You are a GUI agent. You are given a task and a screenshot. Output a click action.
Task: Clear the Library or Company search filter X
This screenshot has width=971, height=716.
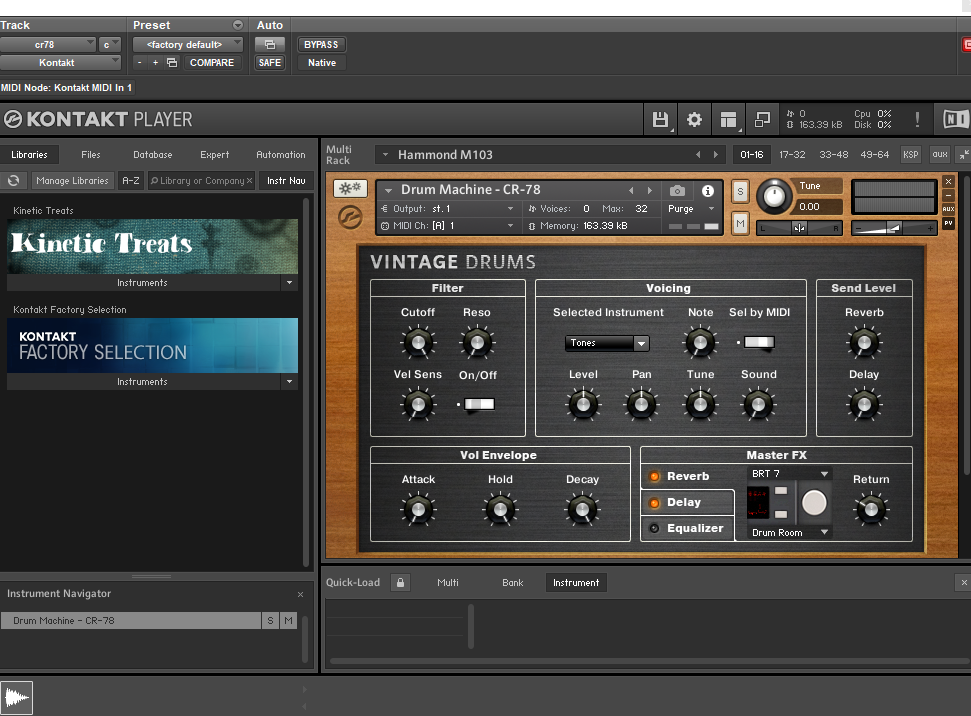tap(249, 181)
